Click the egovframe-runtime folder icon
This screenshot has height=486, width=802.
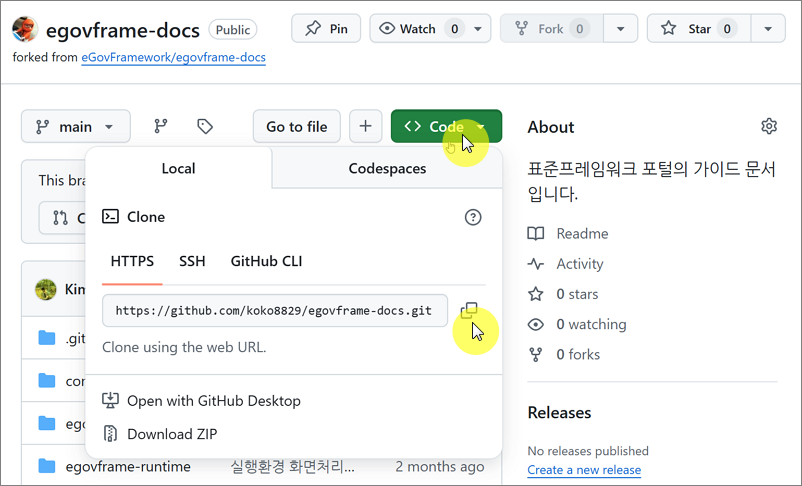(x=47, y=466)
